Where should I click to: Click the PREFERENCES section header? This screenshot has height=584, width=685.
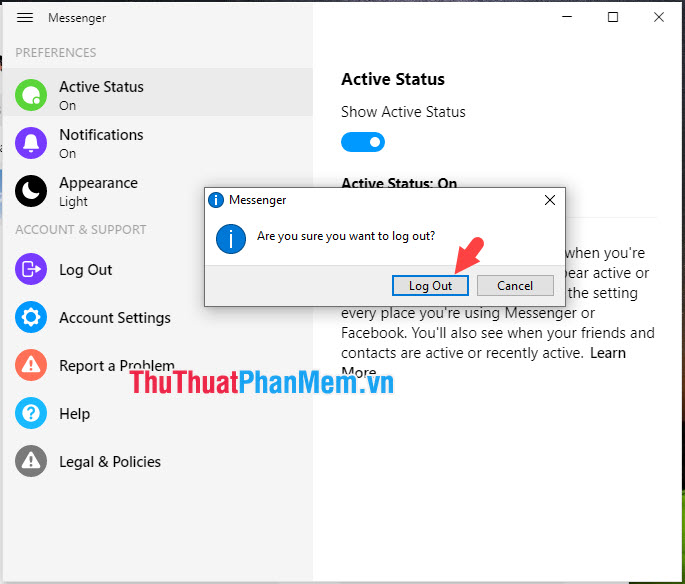[55, 52]
